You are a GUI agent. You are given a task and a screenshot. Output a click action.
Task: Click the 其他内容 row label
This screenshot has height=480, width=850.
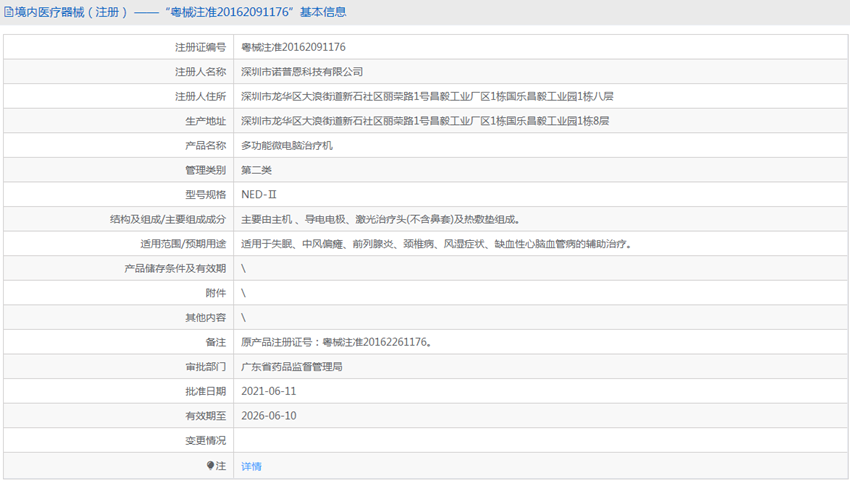point(205,317)
